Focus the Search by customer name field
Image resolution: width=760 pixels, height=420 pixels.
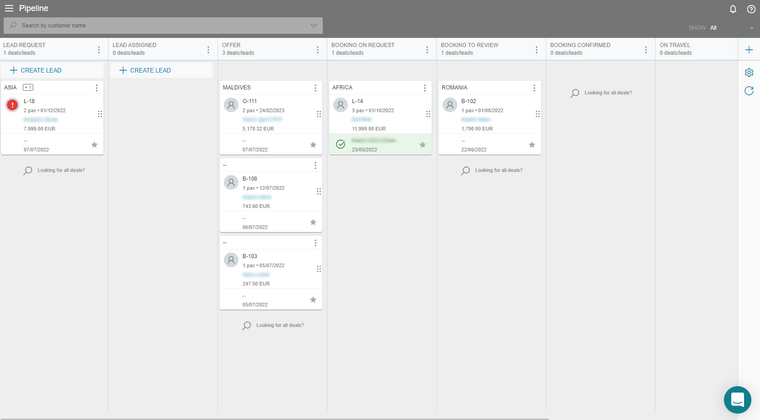(x=163, y=26)
